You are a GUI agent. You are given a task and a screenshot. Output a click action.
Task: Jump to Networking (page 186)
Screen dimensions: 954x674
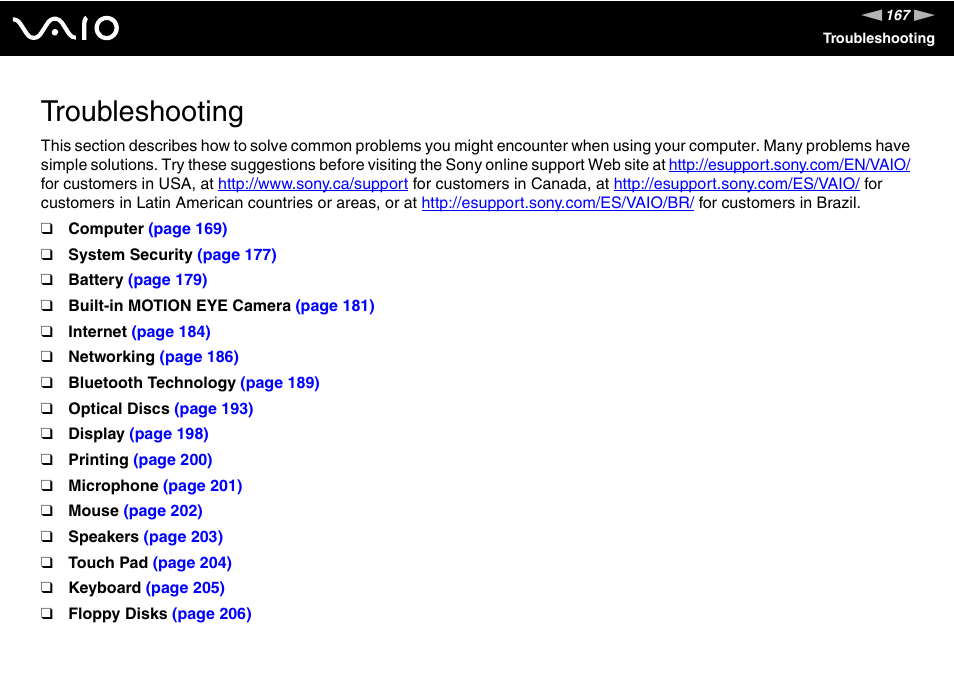(x=199, y=357)
